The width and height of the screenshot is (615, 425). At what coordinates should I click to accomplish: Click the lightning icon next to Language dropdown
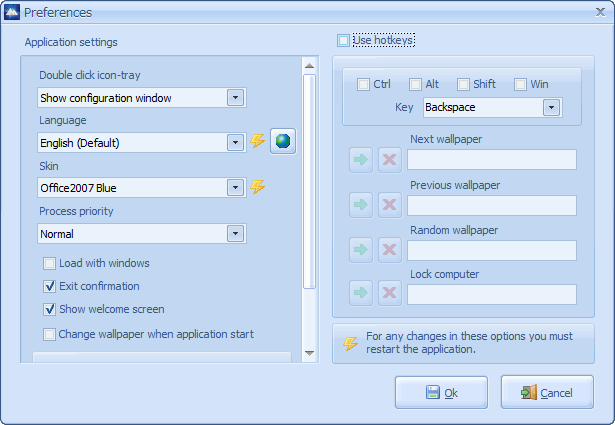257,141
